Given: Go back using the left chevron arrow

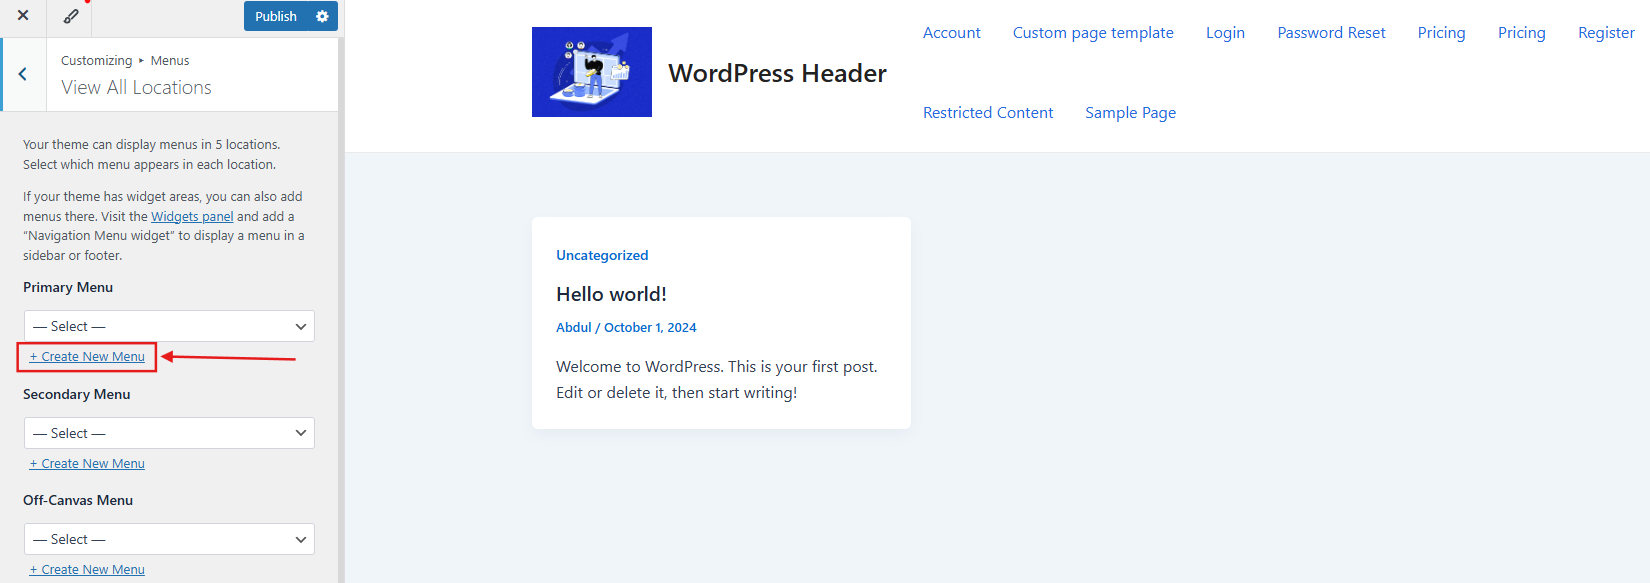Looking at the screenshot, I should click(23, 74).
